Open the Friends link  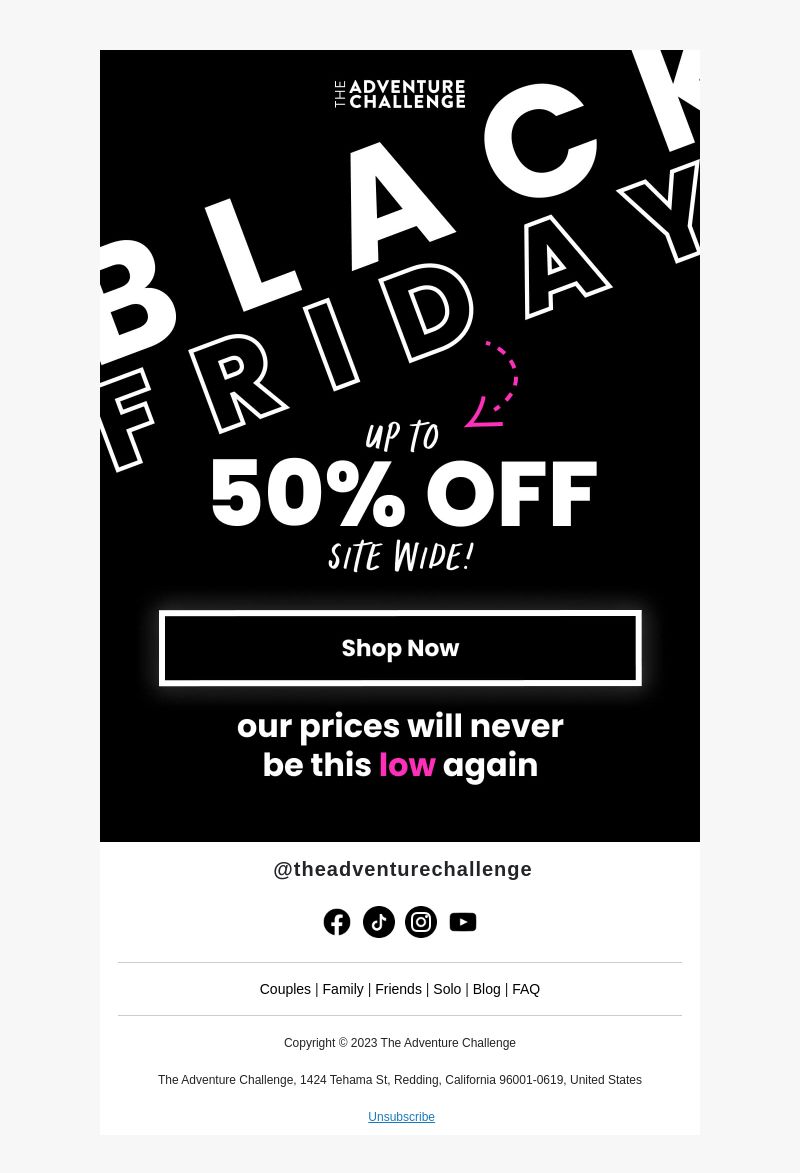point(398,989)
